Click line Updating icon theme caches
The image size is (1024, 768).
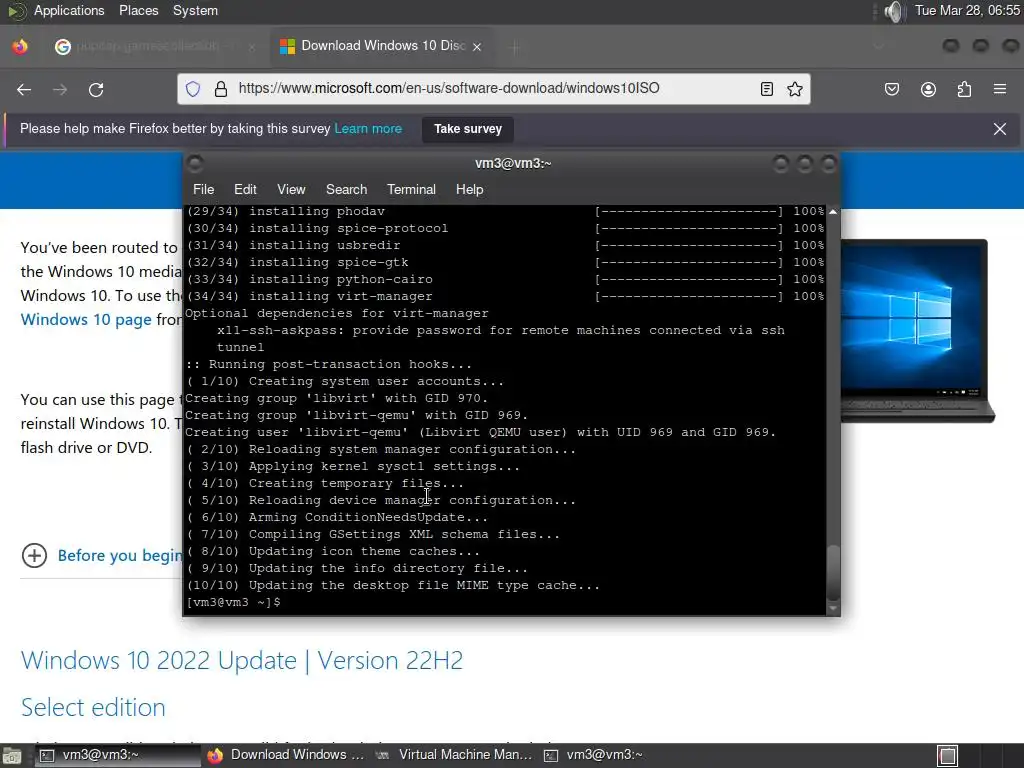(333, 551)
